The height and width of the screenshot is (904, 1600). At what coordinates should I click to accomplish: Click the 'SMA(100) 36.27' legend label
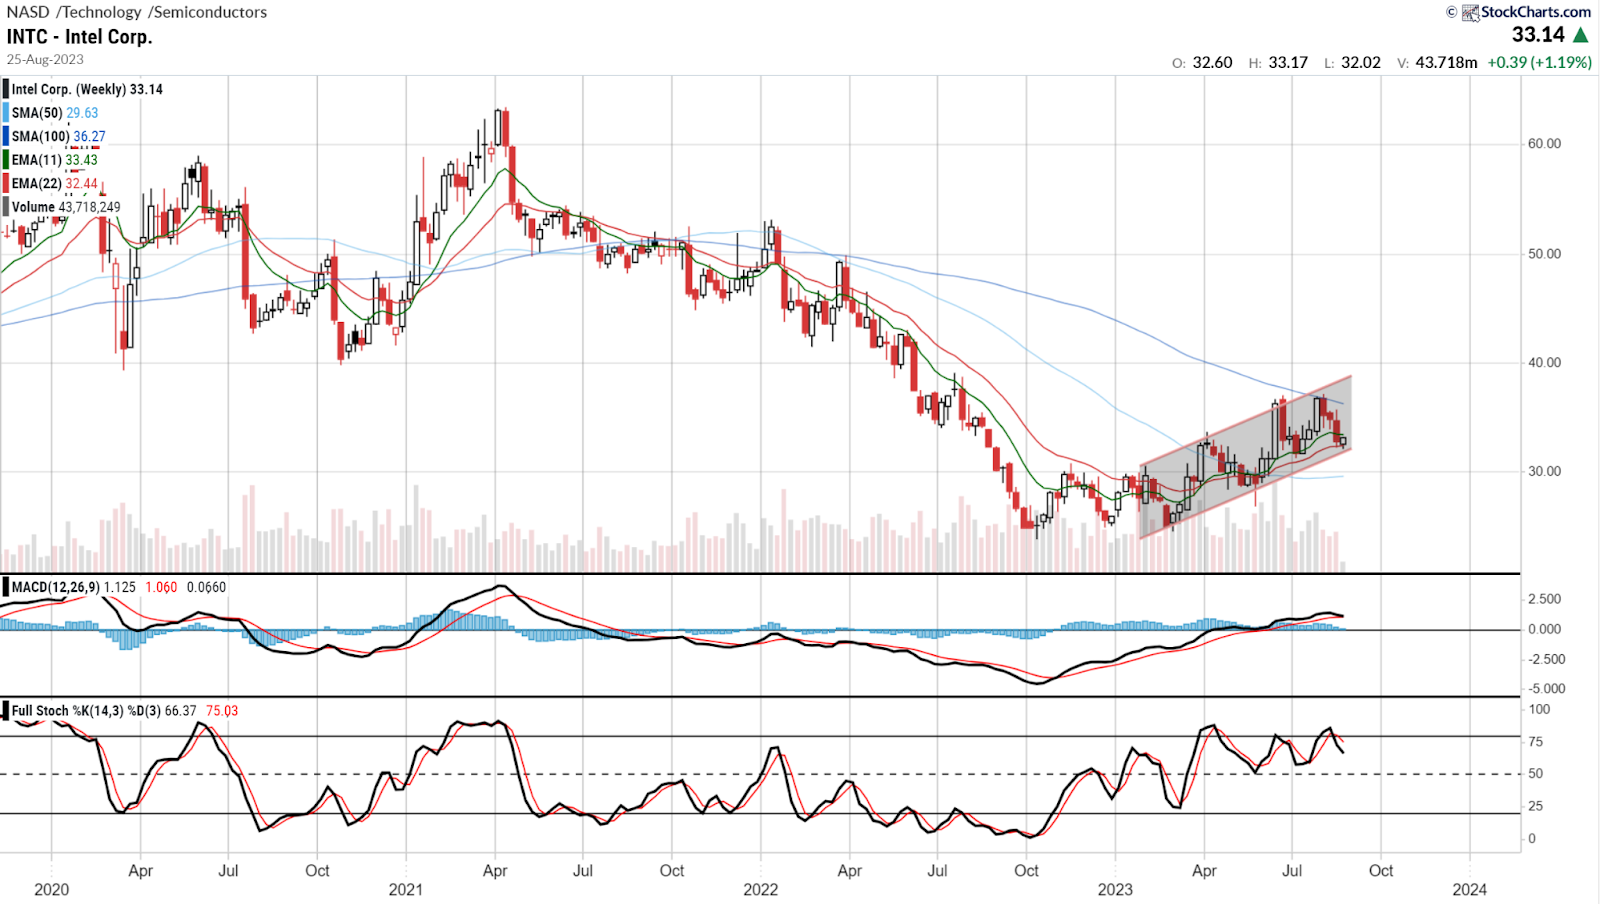click(58, 136)
